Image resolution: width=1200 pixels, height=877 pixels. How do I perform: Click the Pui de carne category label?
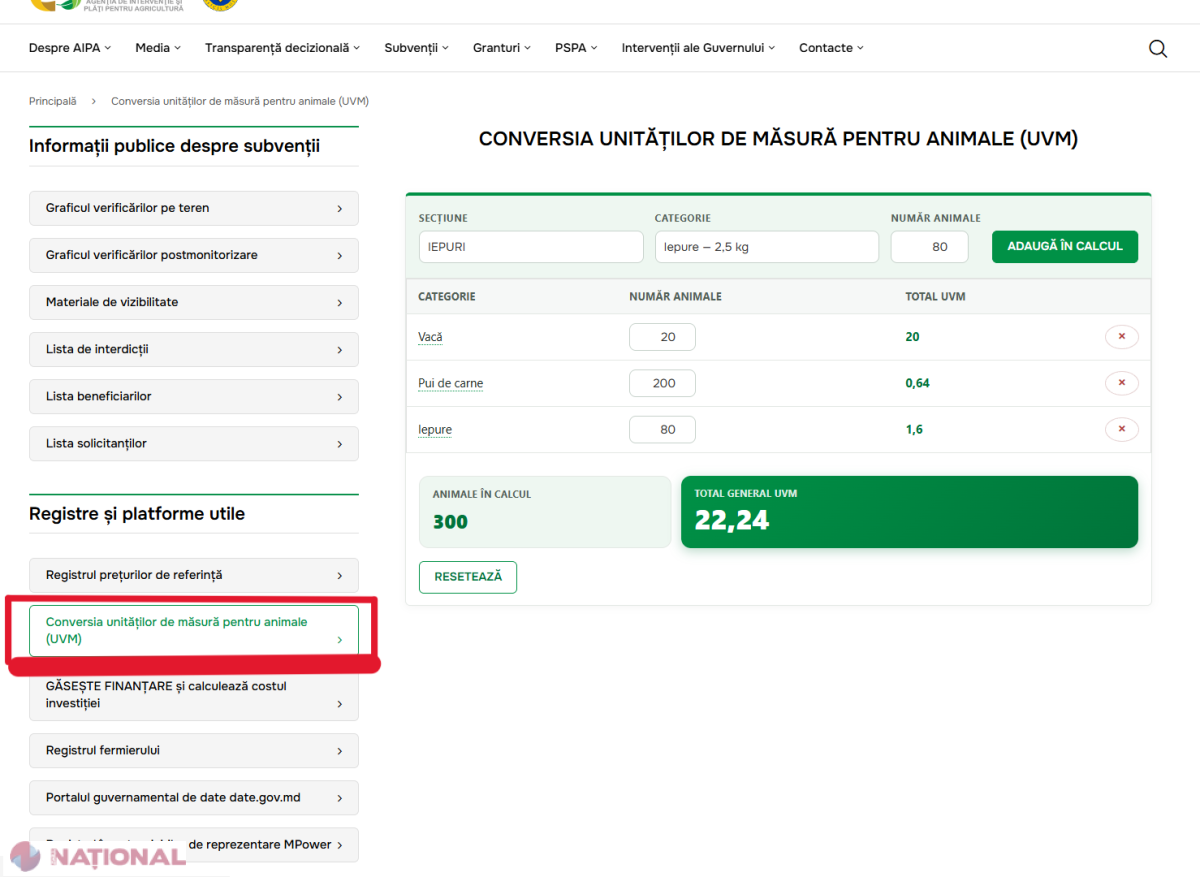[x=450, y=383]
